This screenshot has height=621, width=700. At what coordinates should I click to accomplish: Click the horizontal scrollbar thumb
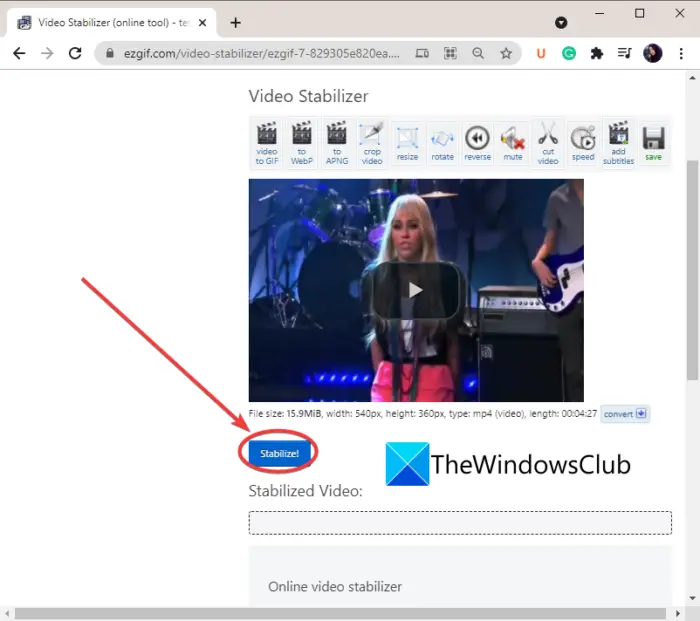[x=340, y=613]
